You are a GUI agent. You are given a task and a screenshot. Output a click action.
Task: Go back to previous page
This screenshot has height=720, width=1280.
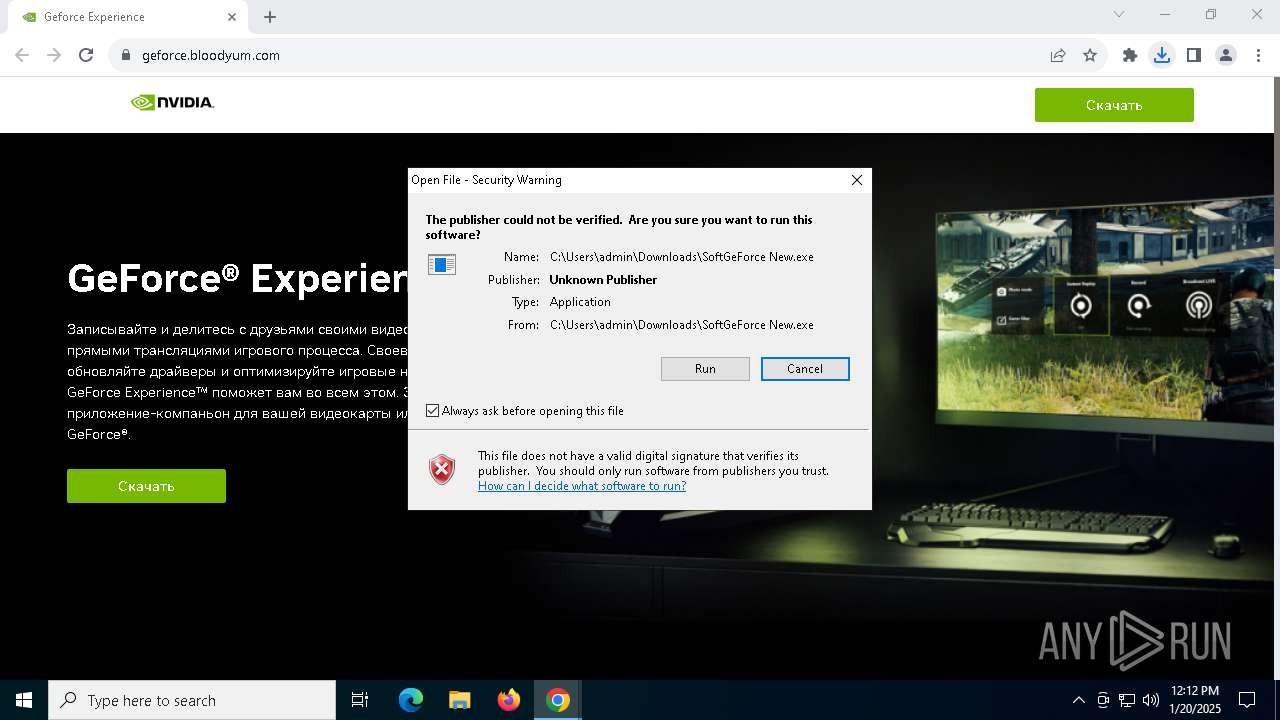pos(22,56)
